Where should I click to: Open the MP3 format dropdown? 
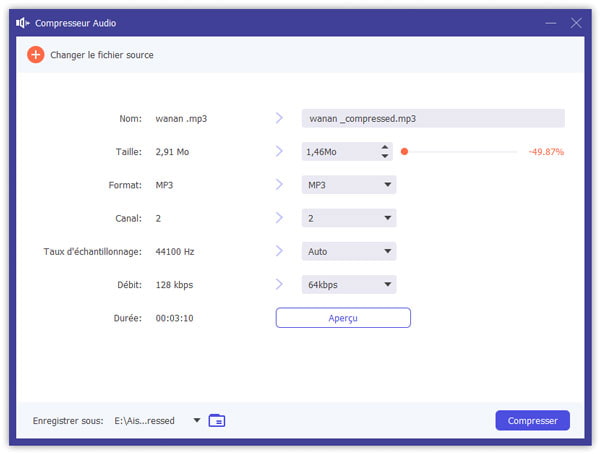click(x=349, y=185)
